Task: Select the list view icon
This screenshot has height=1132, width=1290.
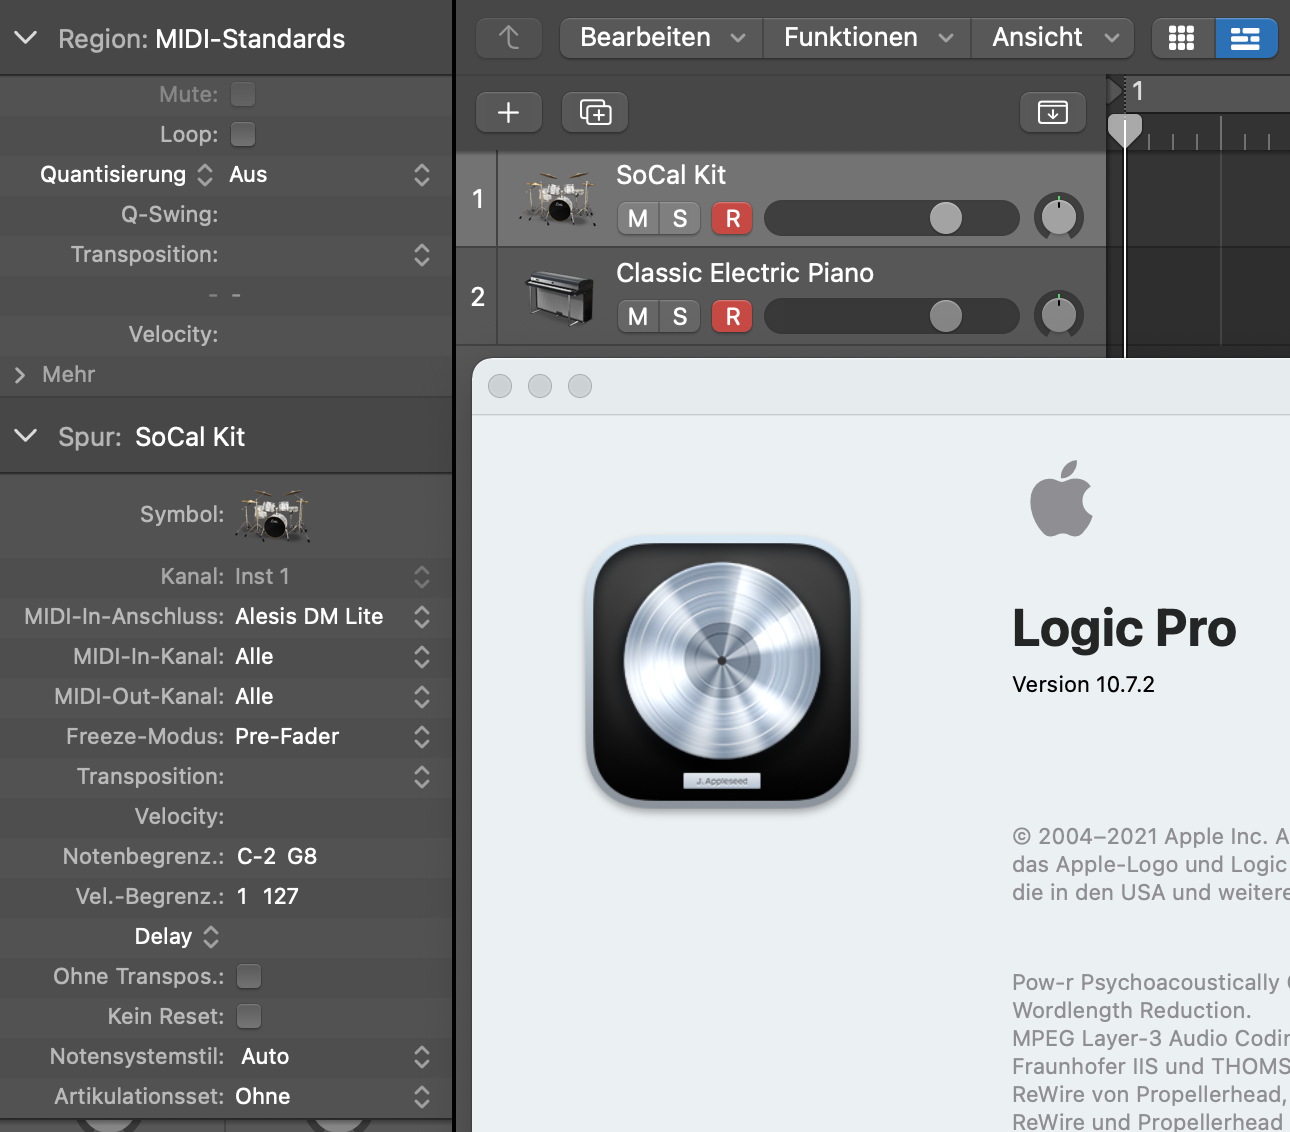Action: click(1245, 38)
